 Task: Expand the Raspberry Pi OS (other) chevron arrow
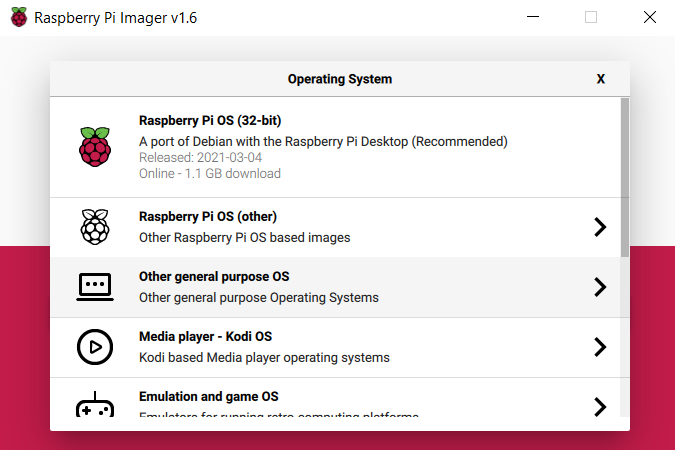pos(600,227)
